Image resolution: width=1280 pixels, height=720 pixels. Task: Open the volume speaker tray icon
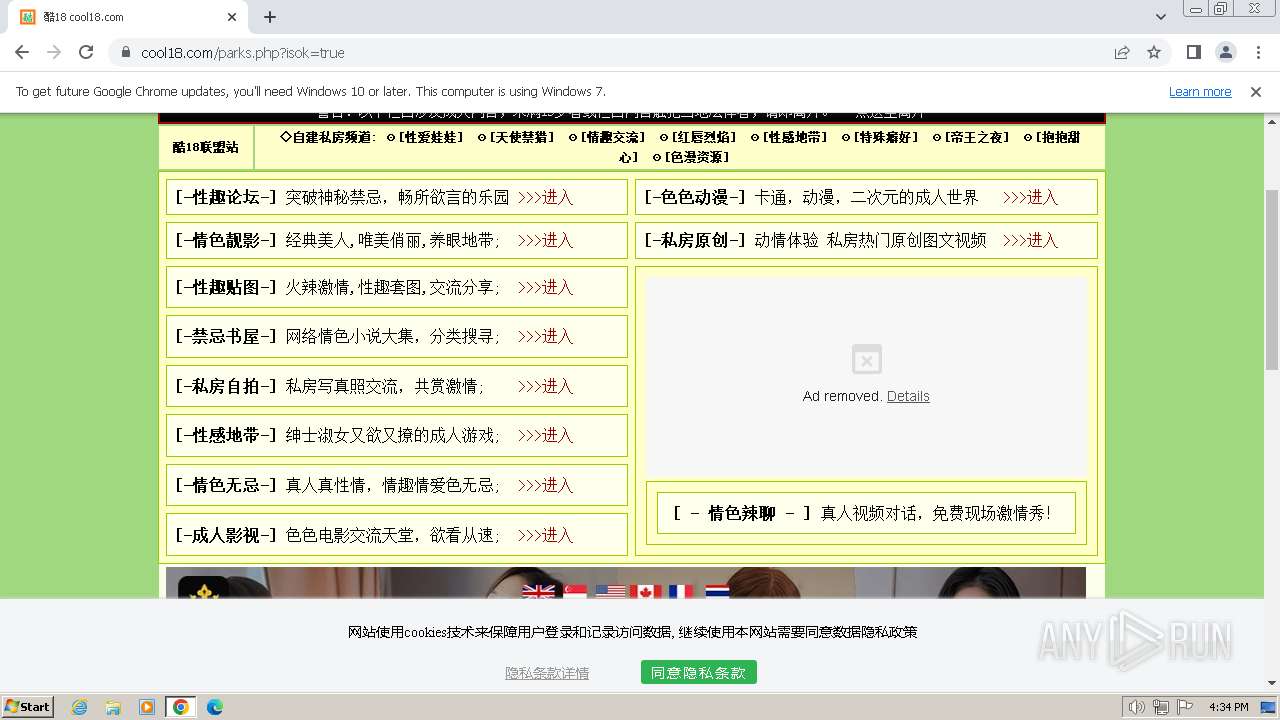1136,707
